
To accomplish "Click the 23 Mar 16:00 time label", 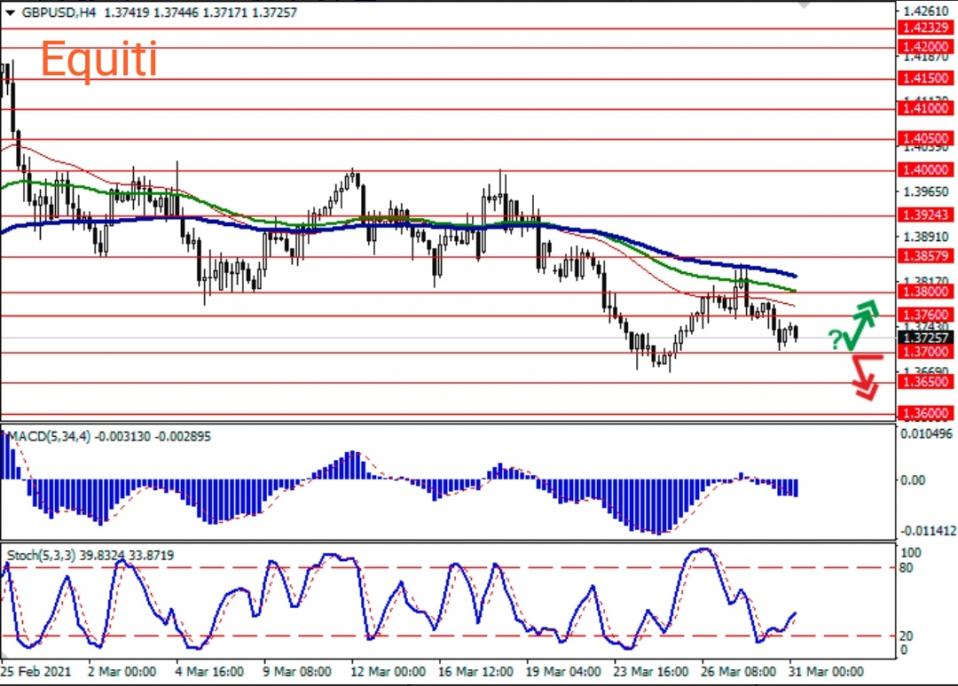I will tap(651, 672).
